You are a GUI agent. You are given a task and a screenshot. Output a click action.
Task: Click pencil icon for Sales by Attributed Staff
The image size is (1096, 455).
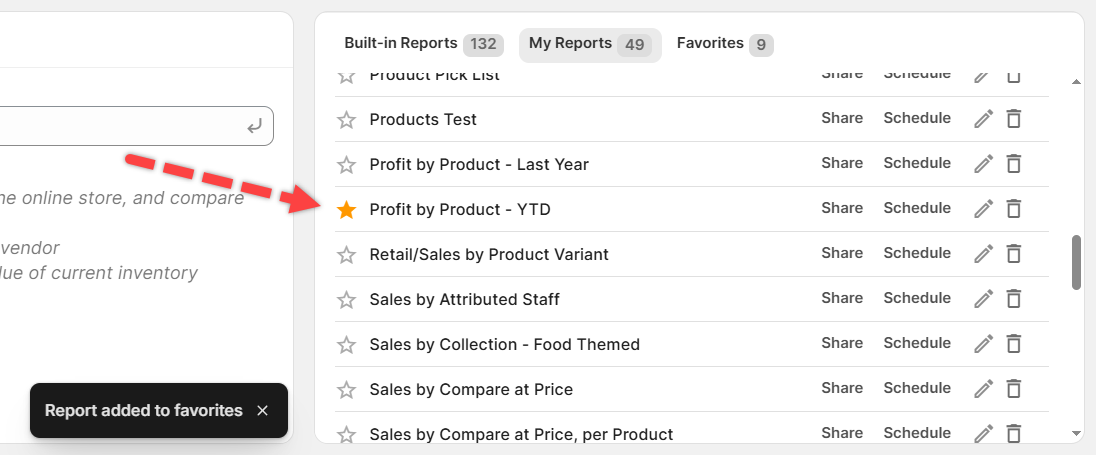pos(984,299)
